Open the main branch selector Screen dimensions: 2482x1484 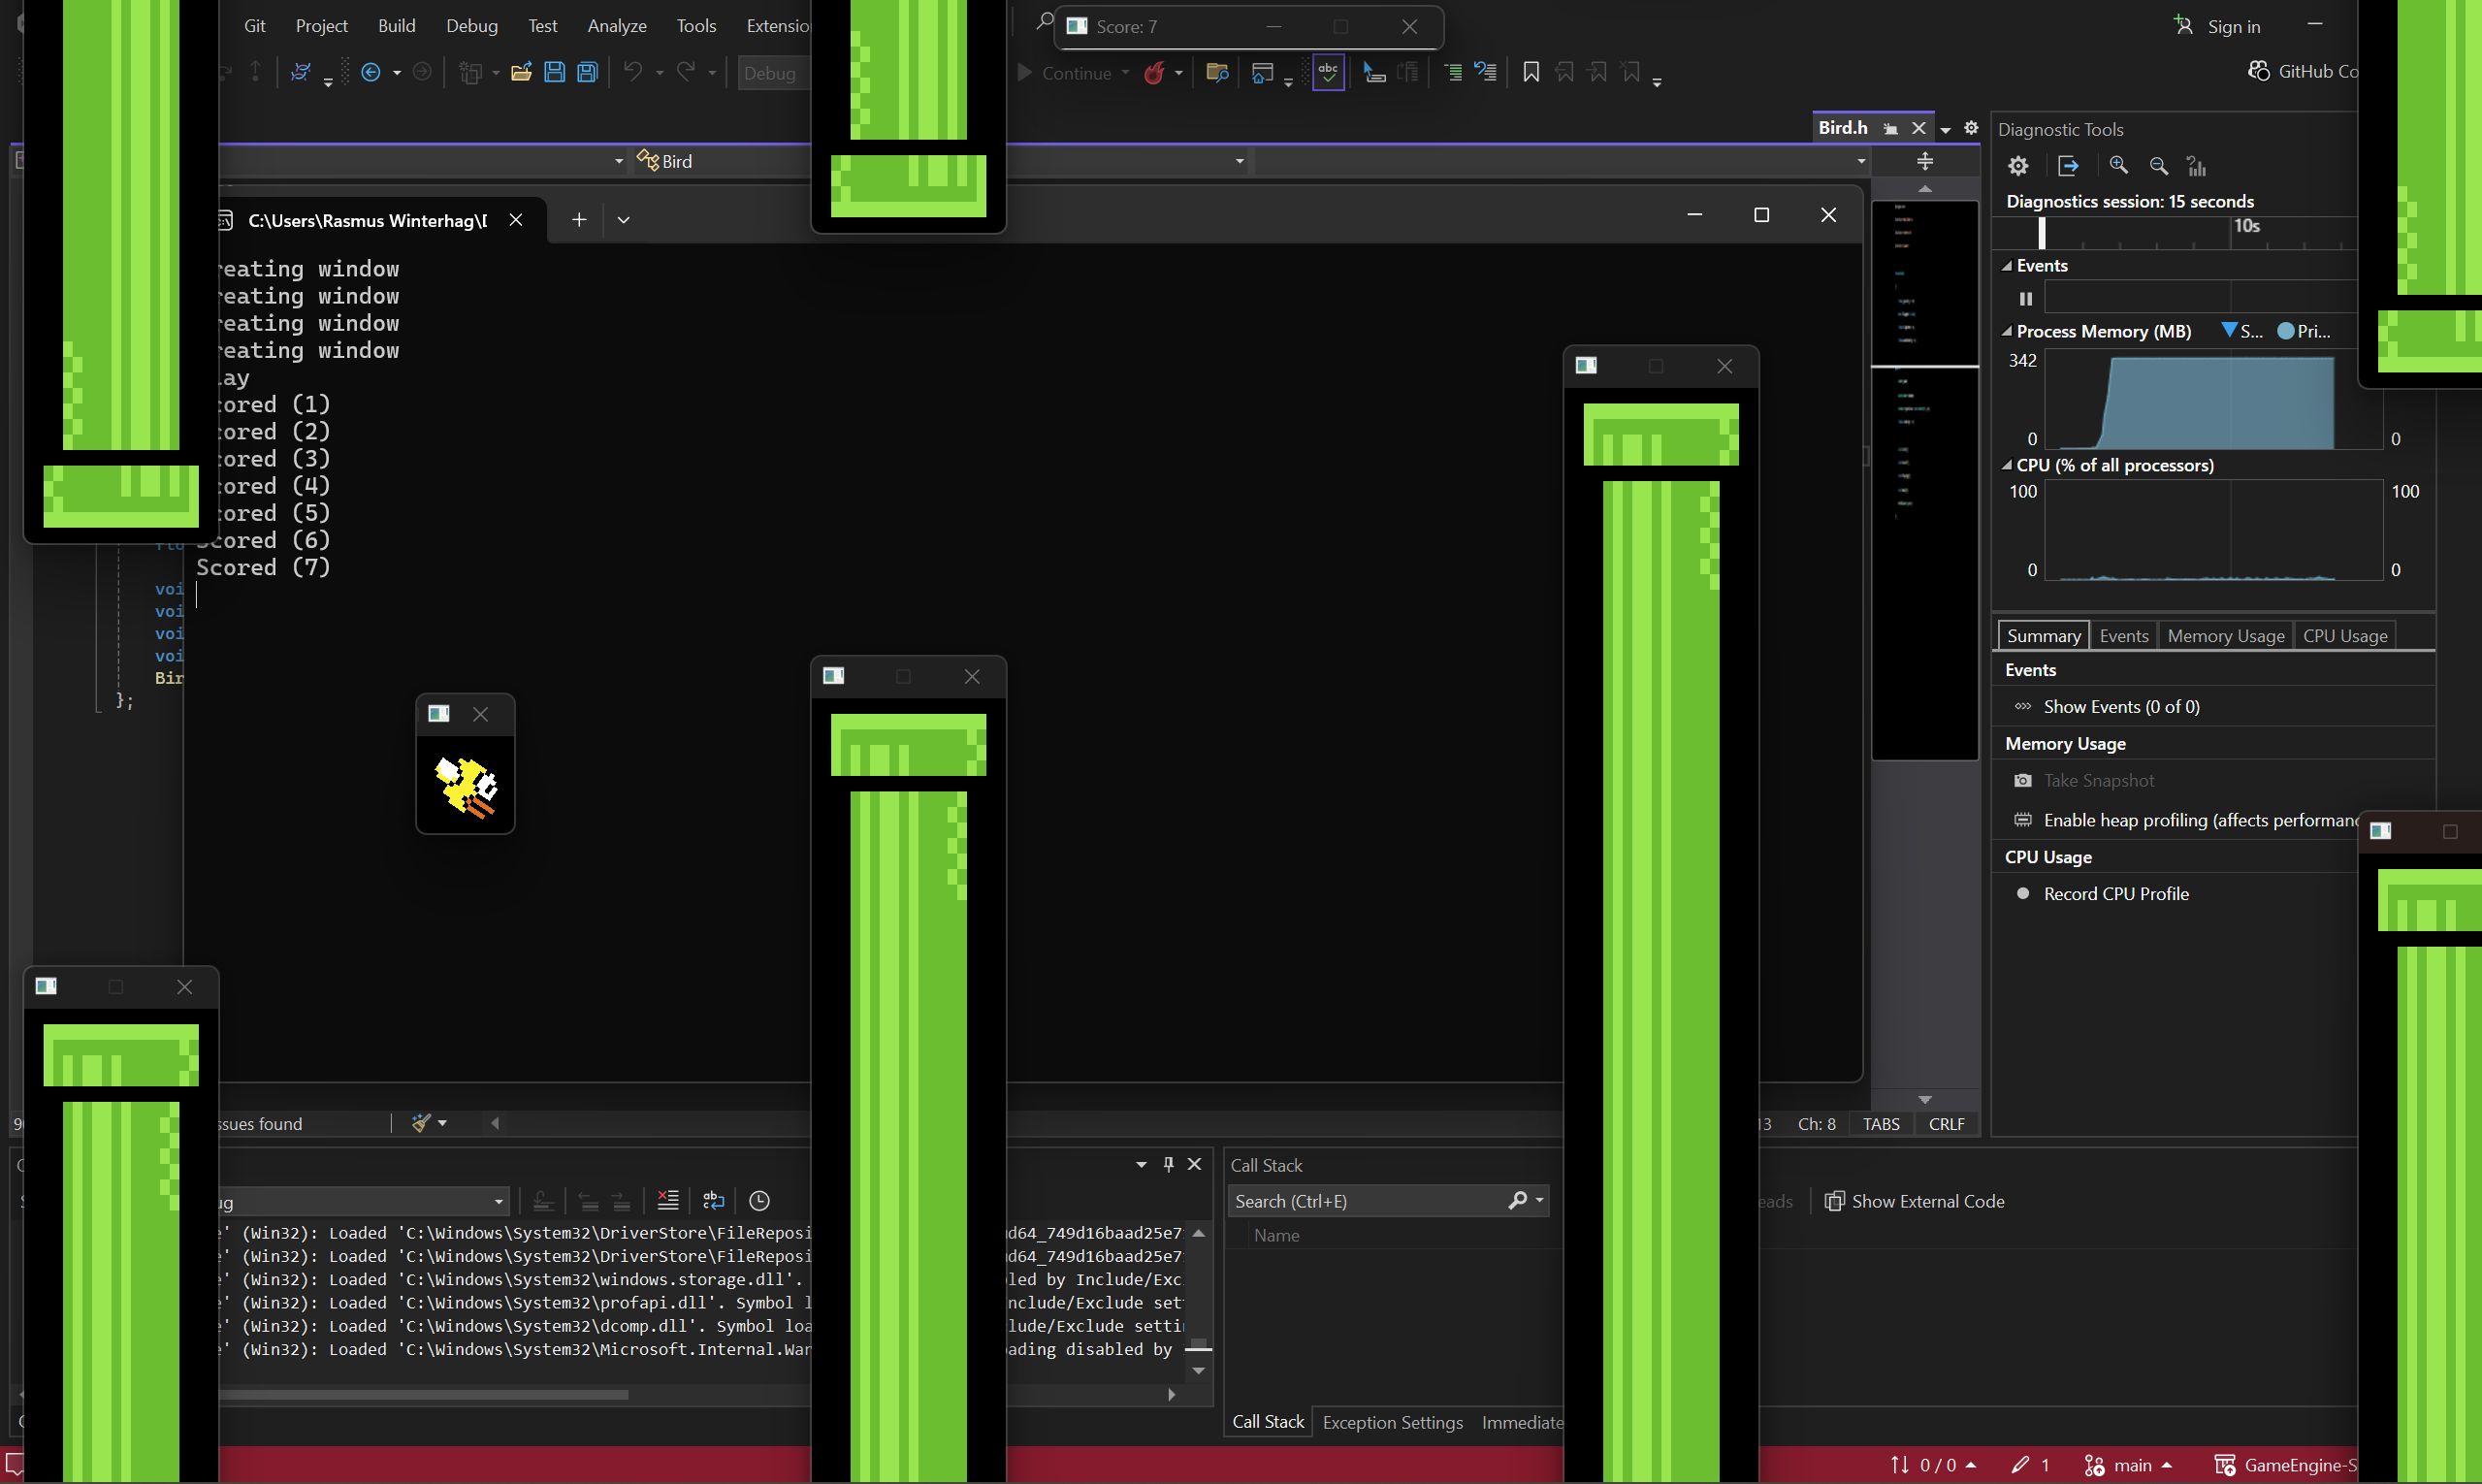click(x=2131, y=1465)
